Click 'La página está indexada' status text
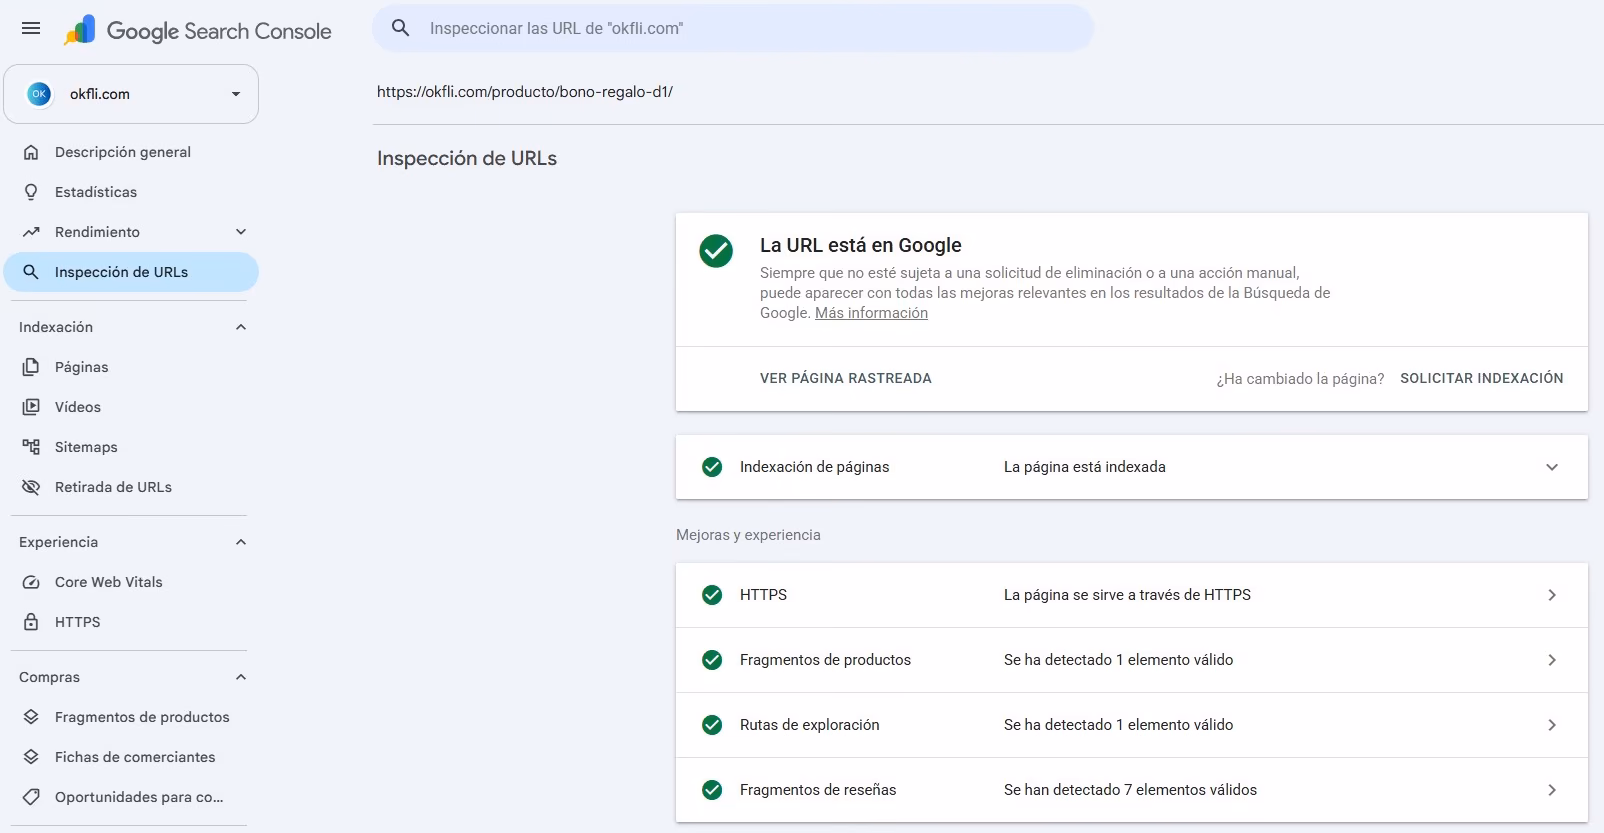This screenshot has height=833, width=1604. click(x=1085, y=467)
